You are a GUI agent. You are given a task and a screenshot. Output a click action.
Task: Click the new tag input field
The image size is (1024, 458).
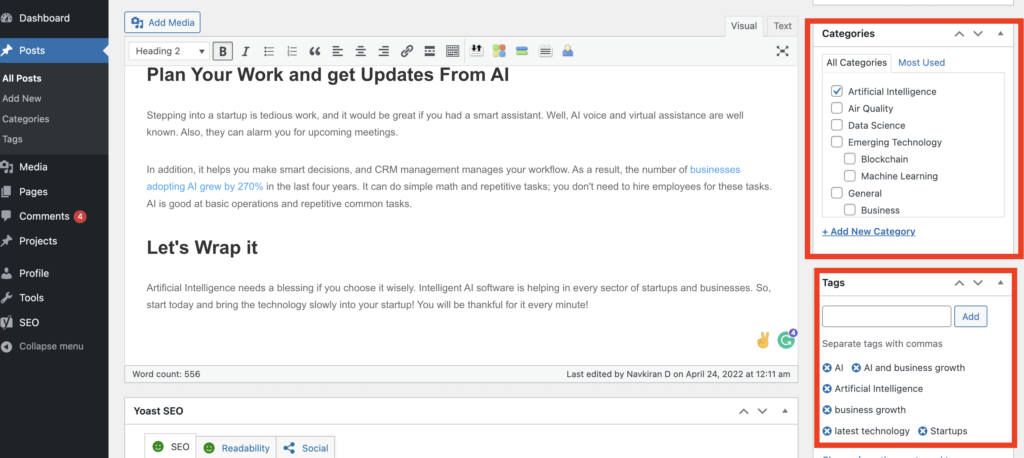tap(886, 316)
